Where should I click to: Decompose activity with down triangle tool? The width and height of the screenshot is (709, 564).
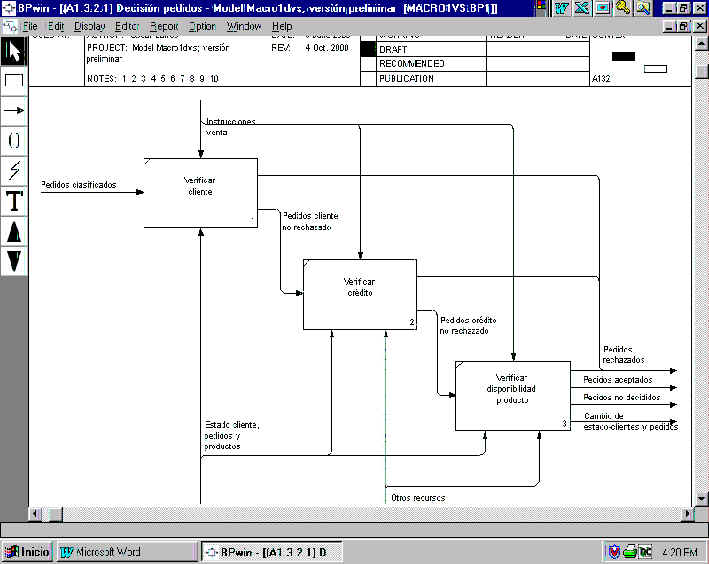[x=14, y=261]
